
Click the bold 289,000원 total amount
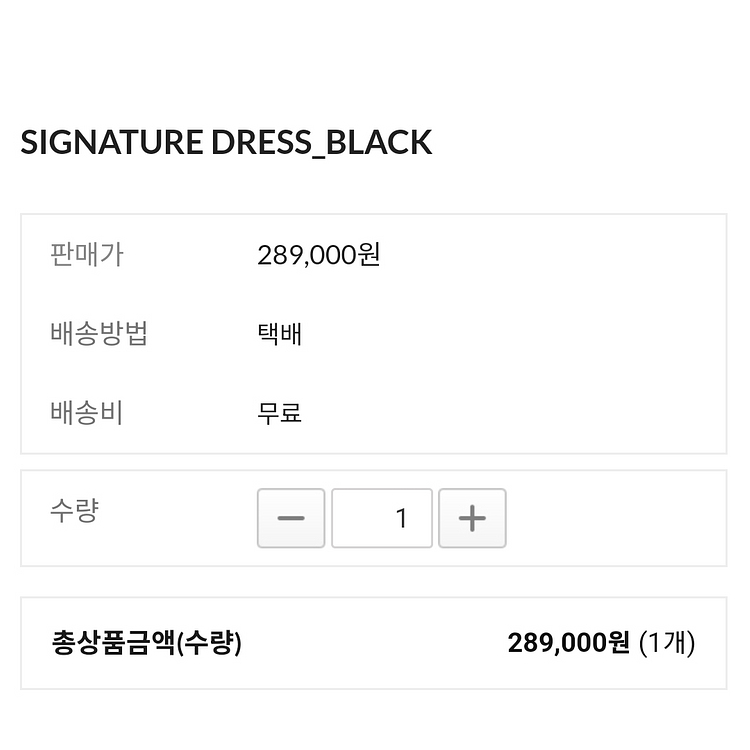(x=569, y=642)
